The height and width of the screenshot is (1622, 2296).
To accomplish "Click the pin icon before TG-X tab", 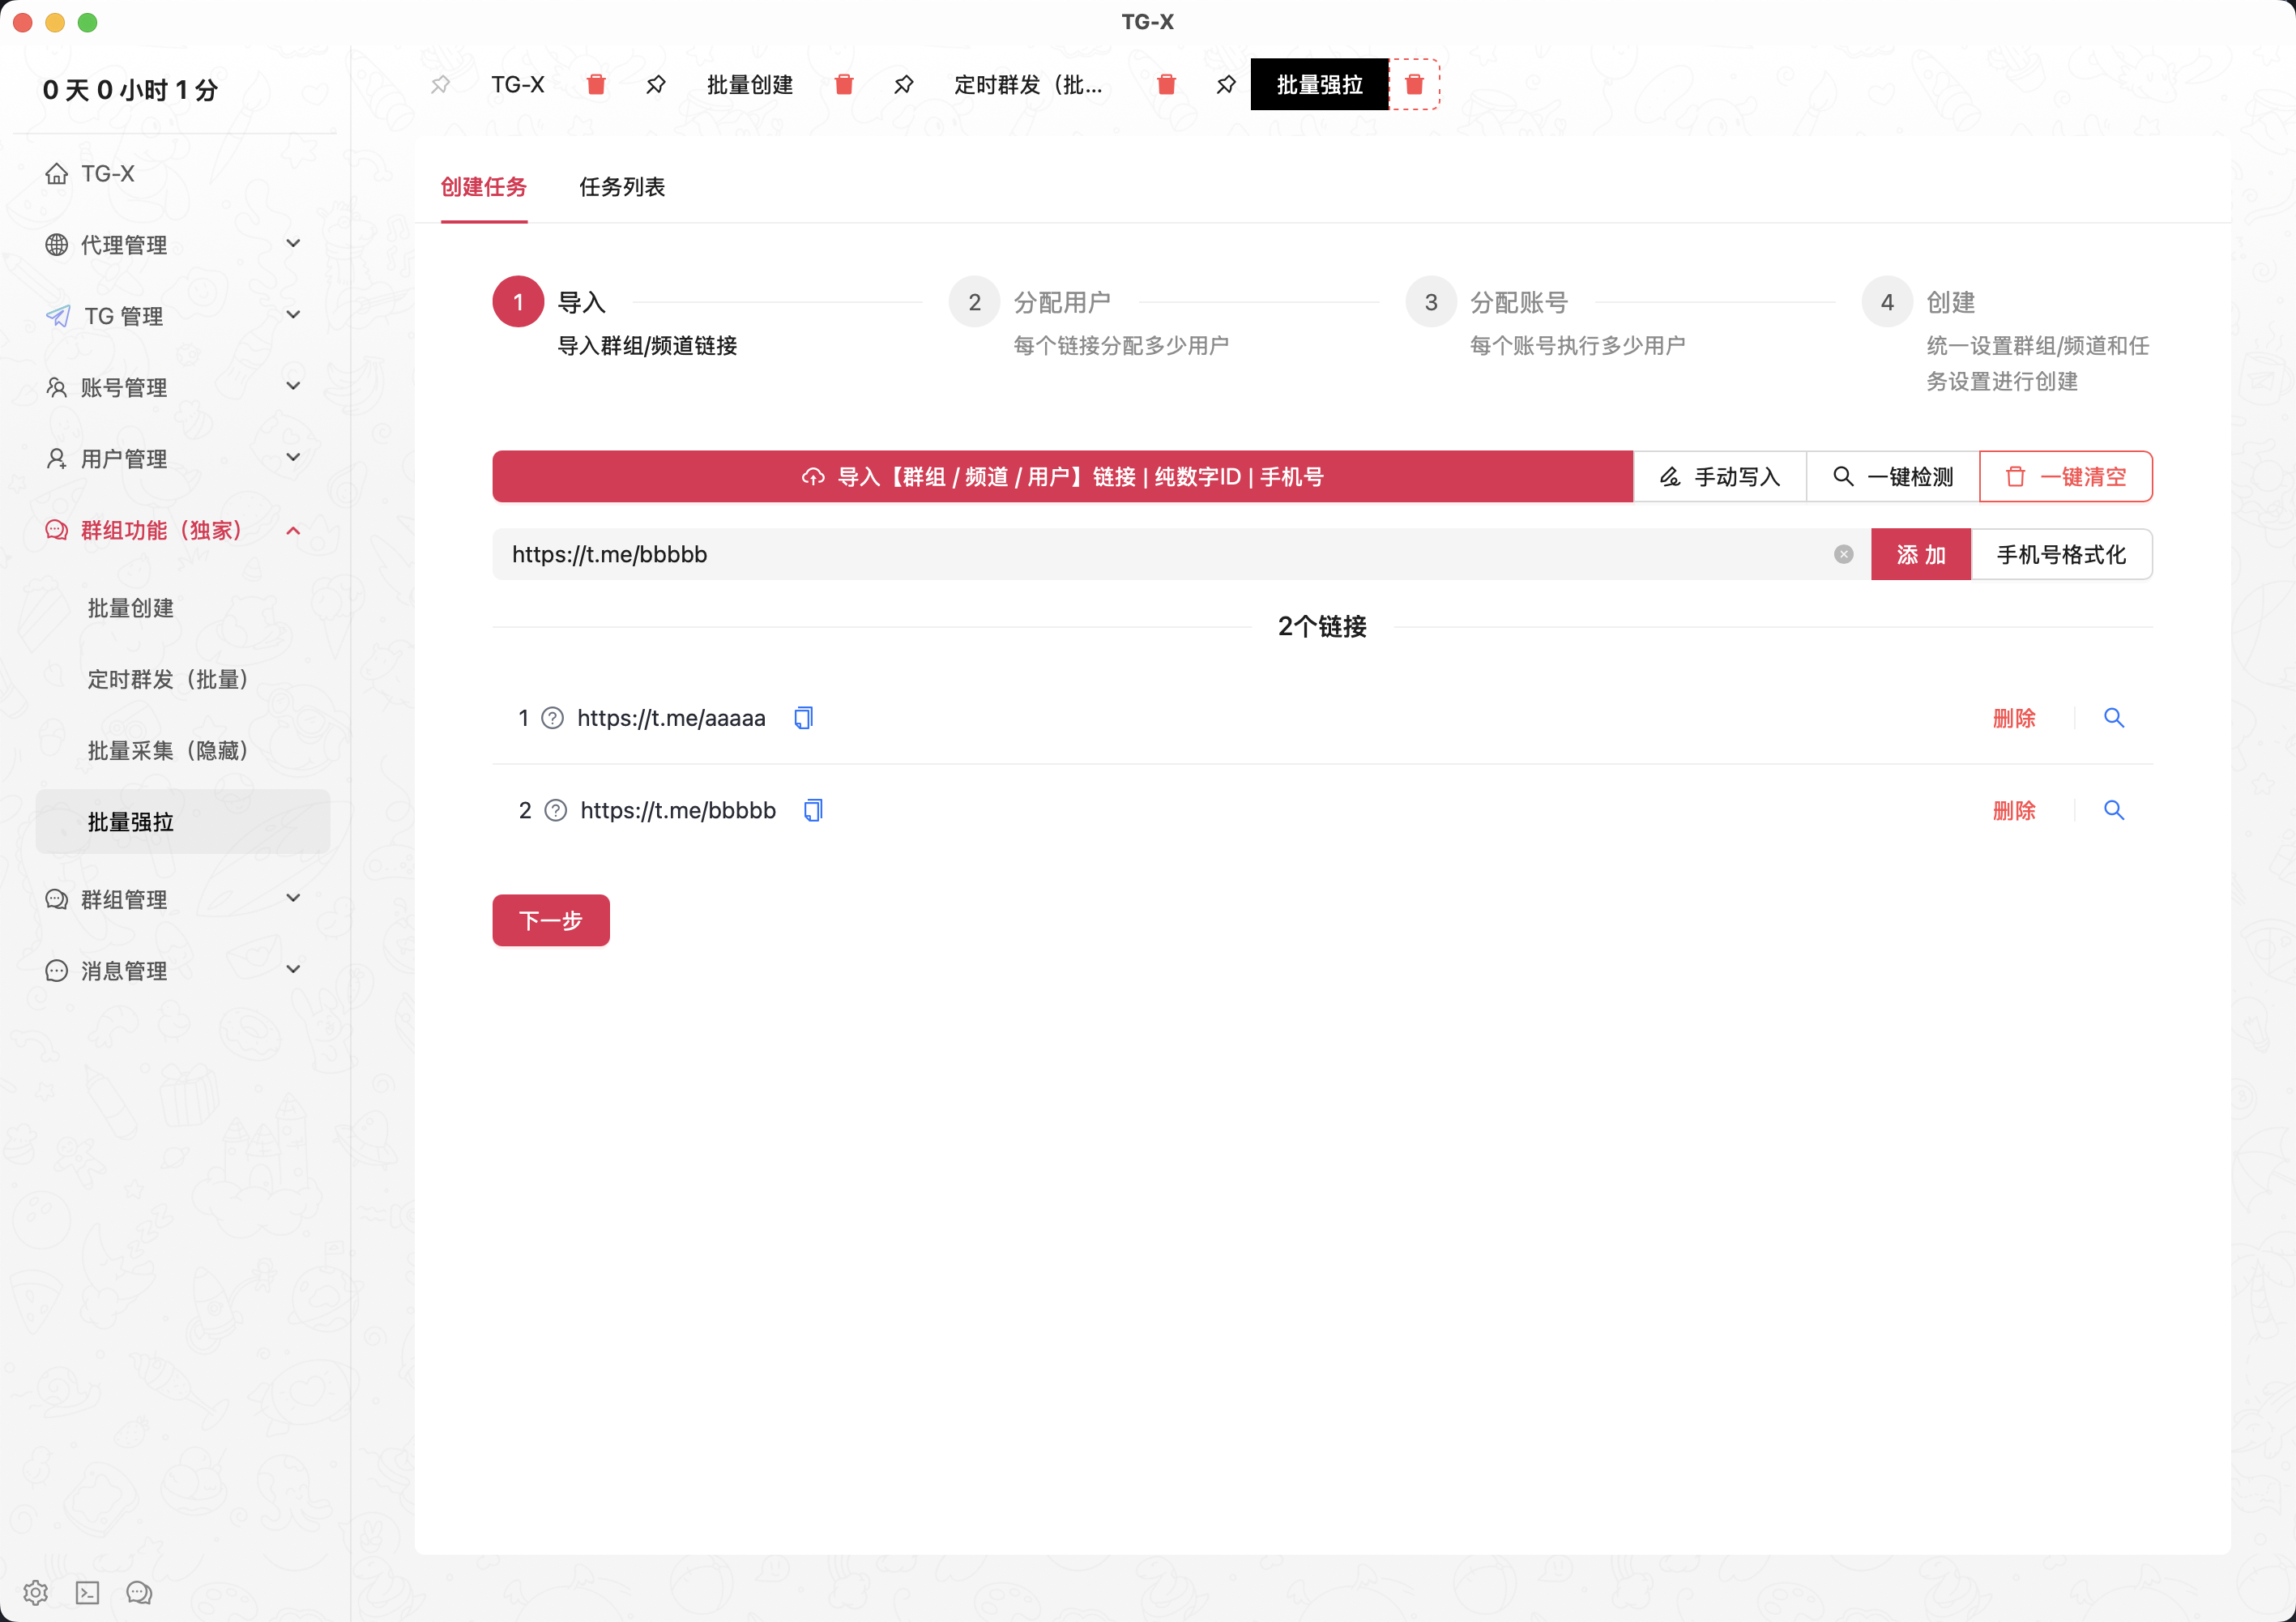I will point(440,85).
